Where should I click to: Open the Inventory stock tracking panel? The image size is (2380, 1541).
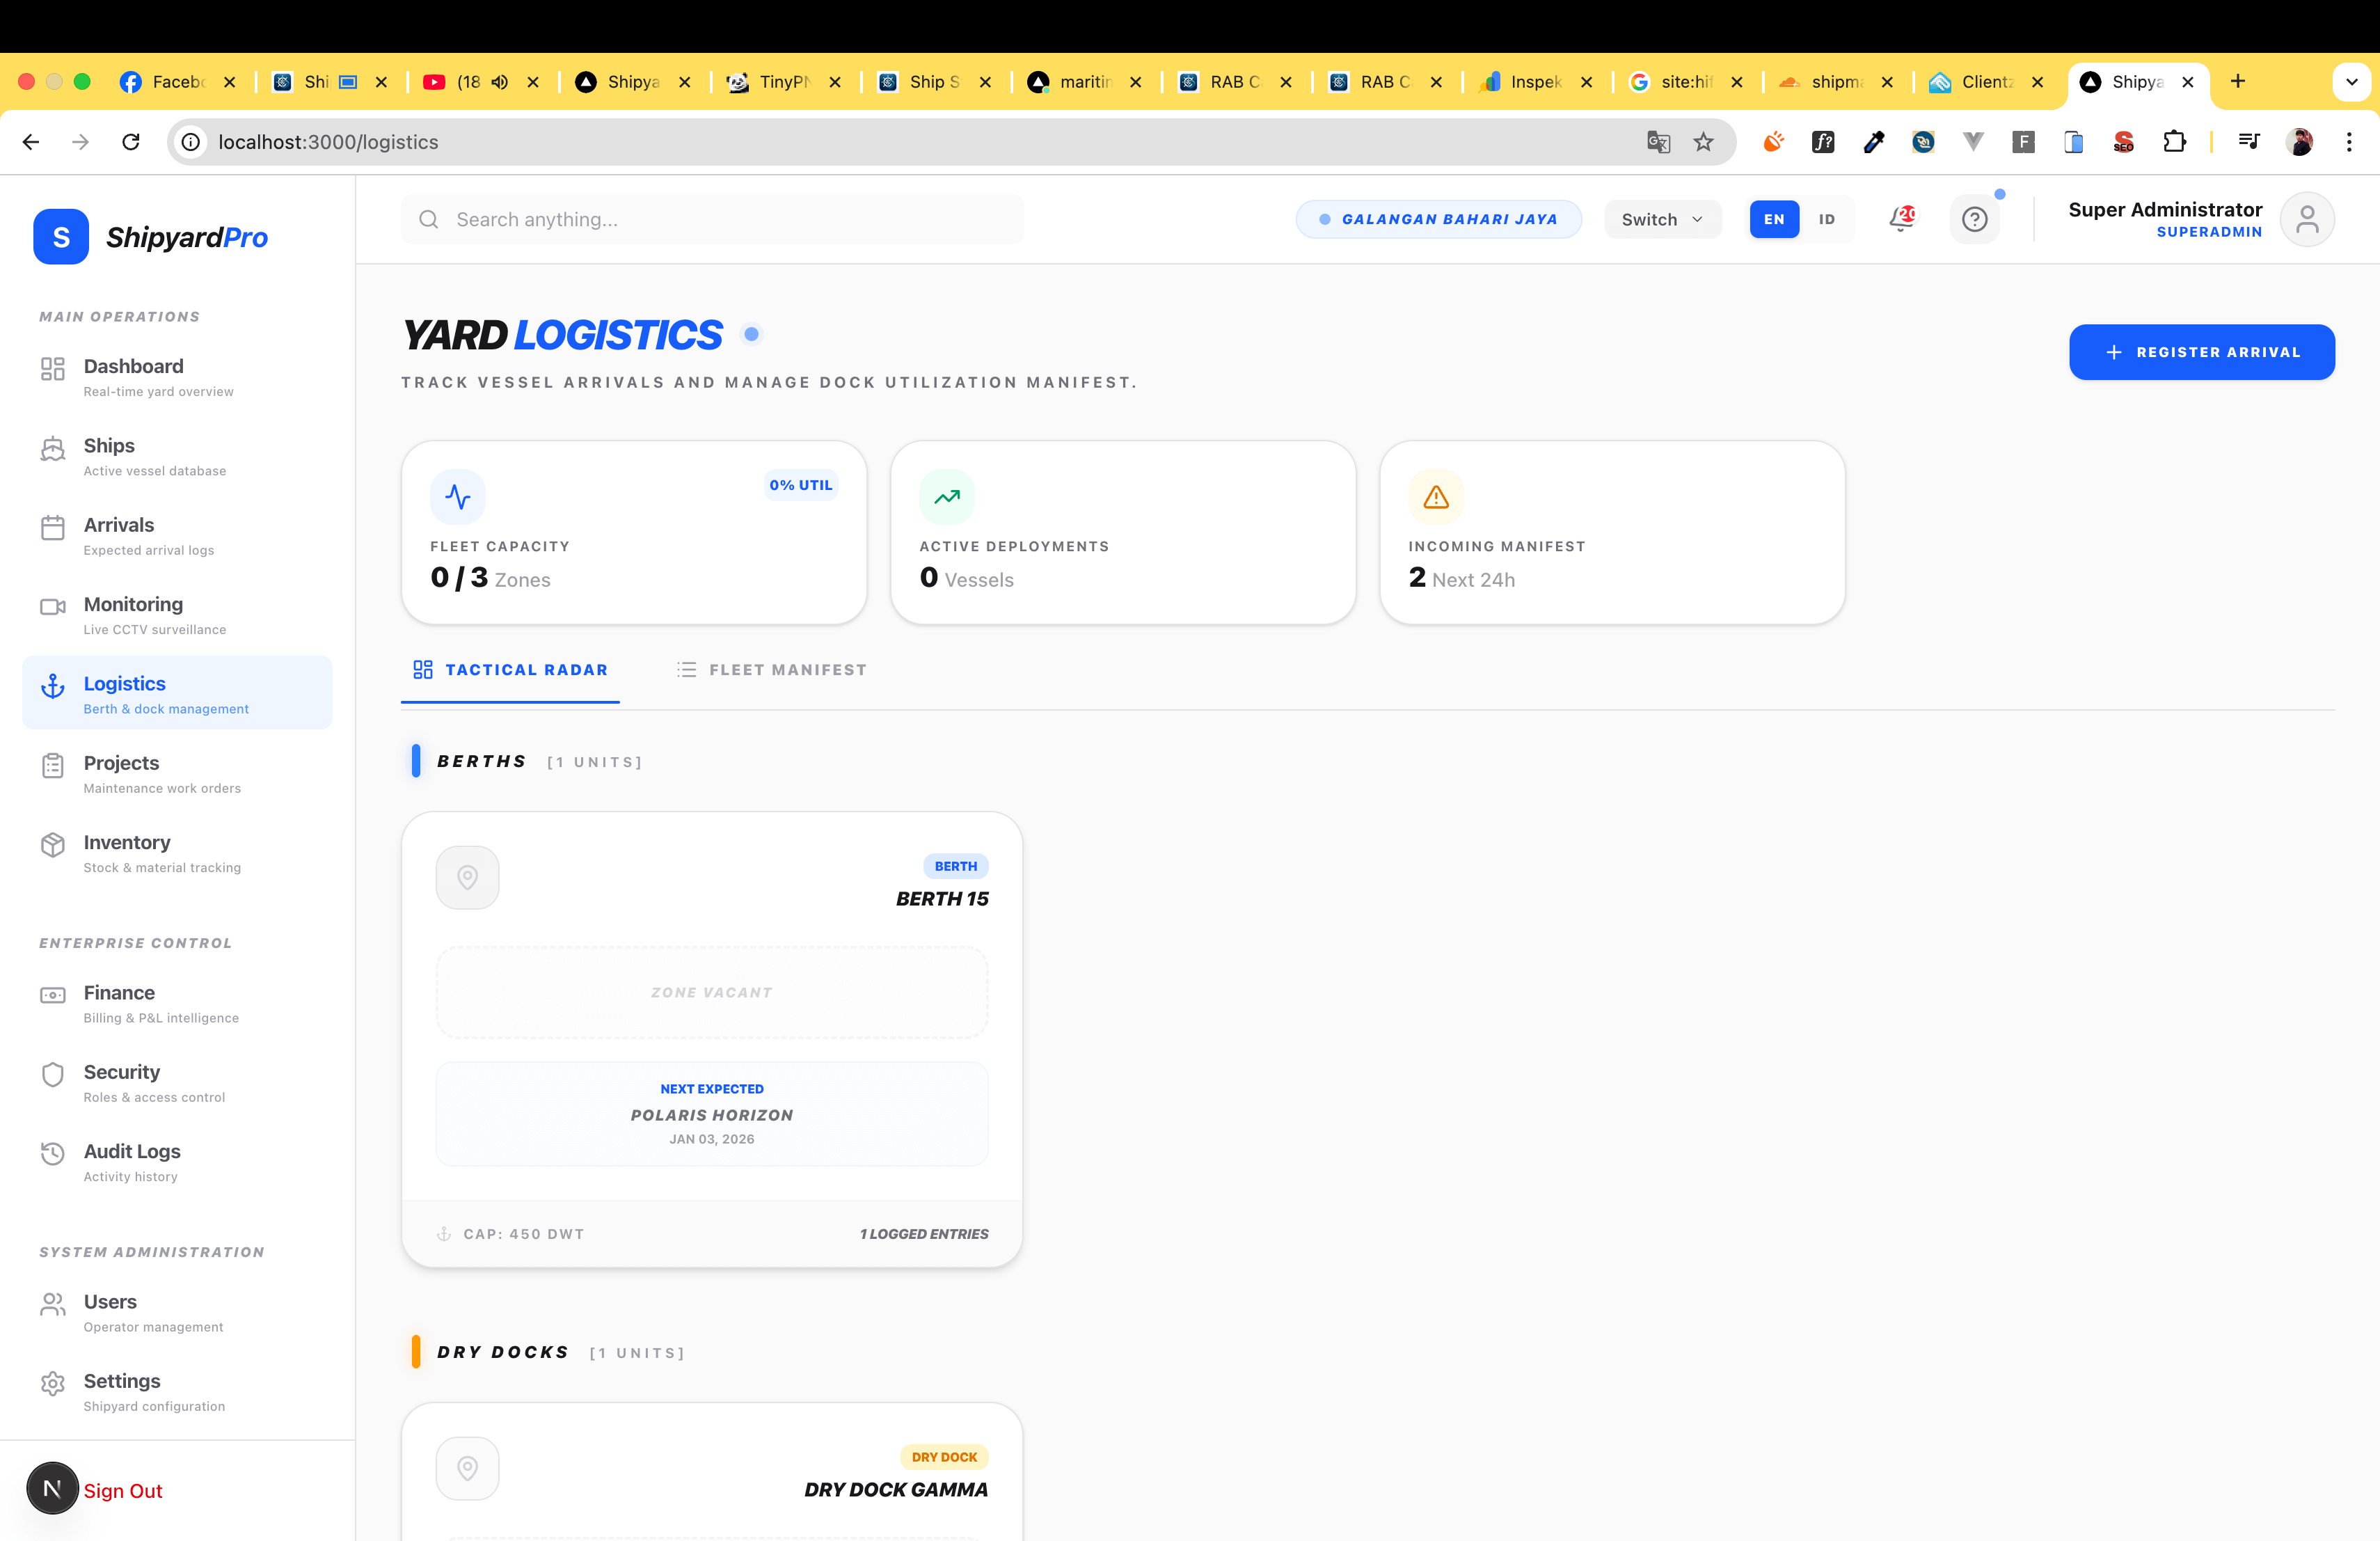[x=126, y=843]
